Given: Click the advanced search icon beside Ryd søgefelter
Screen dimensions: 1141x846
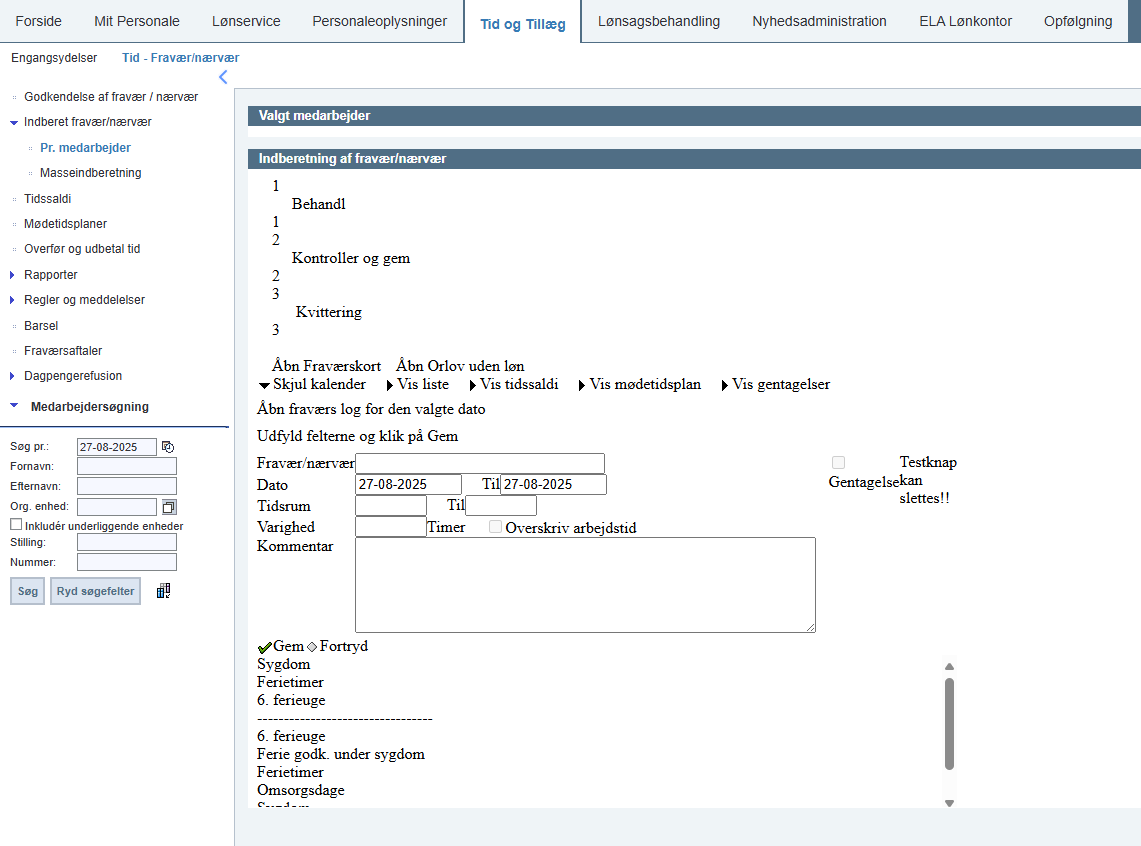Looking at the screenshot, I should pos(164,591).
